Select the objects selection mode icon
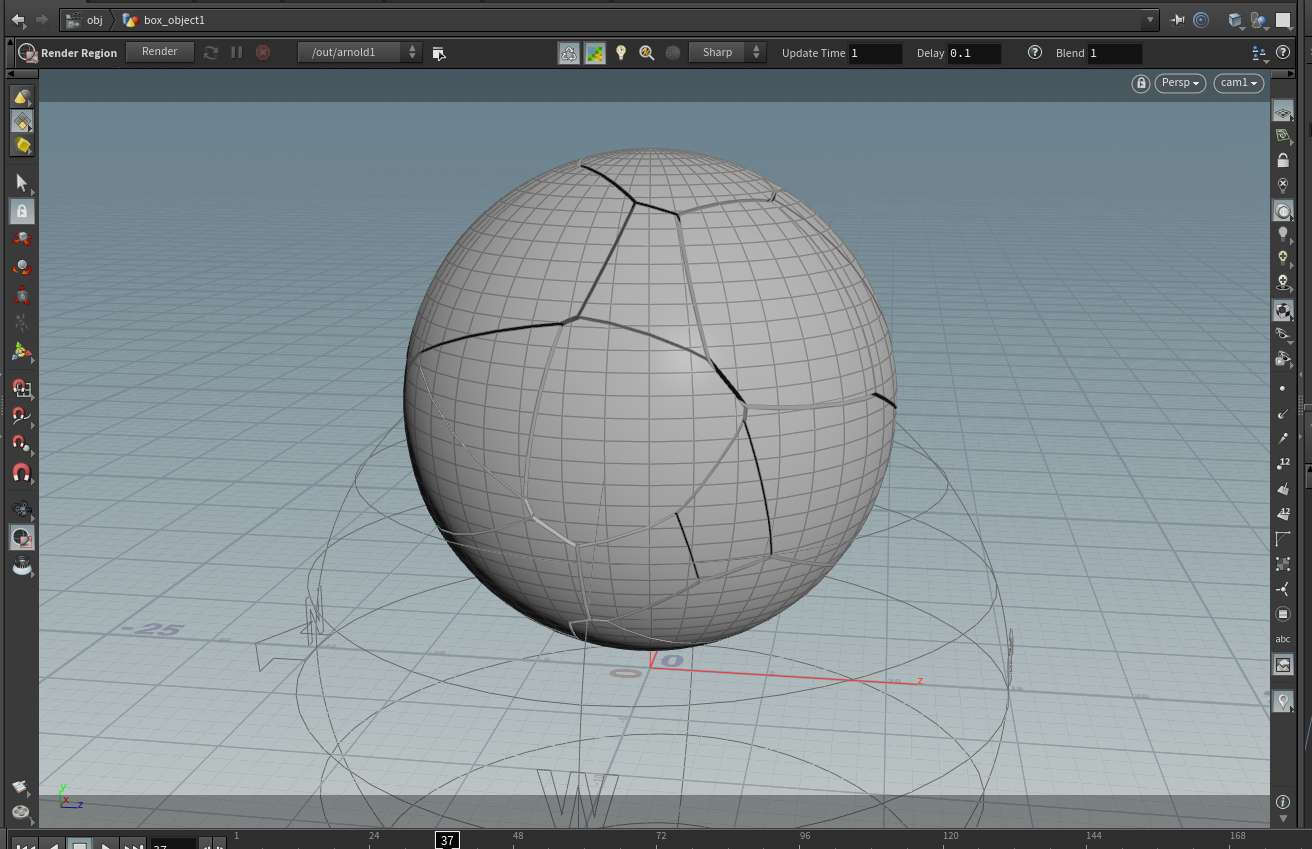 22,97
